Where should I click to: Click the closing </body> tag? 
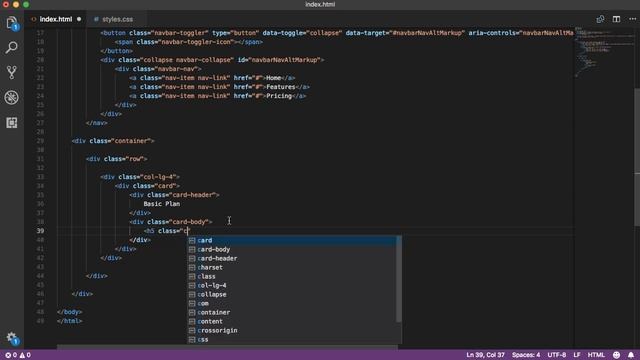pyautogui.click(x=70, y=312)
